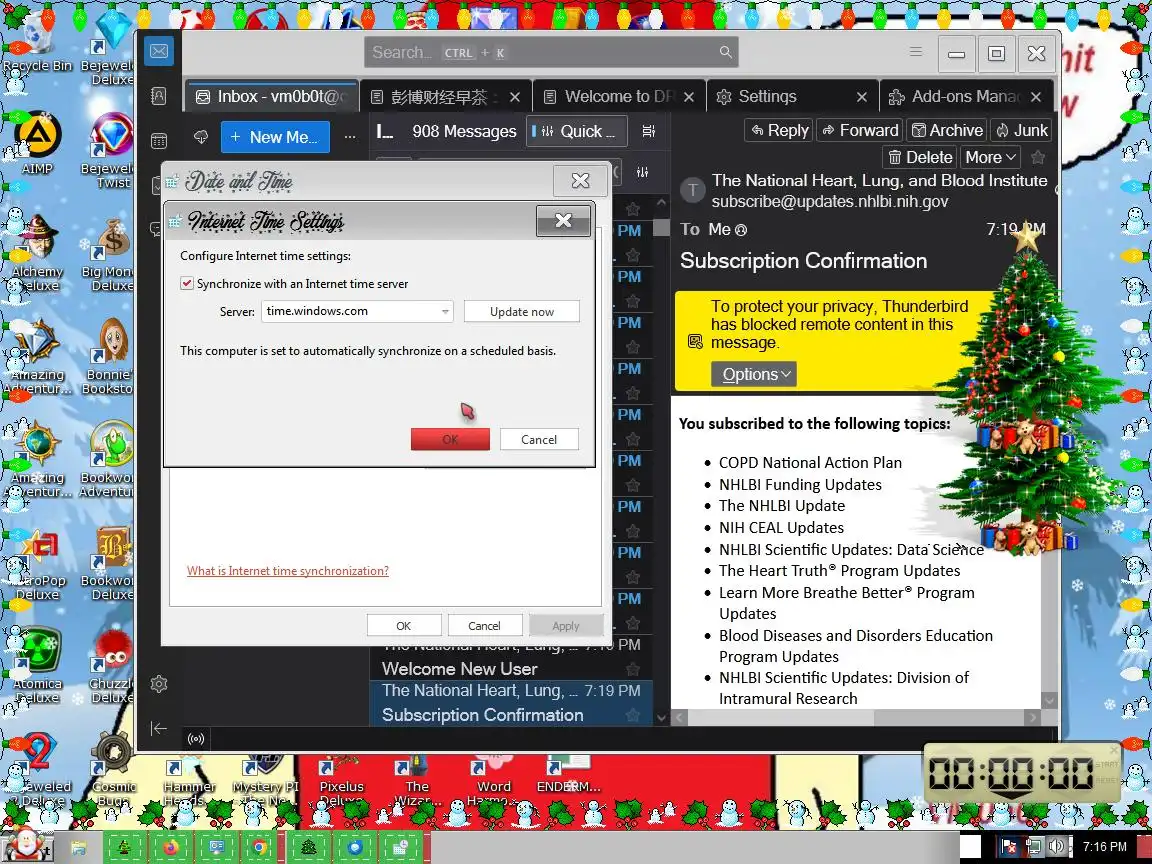Open Firefox from the taskbar
The width and height of the screenshot is (1152, 864).
171,847
